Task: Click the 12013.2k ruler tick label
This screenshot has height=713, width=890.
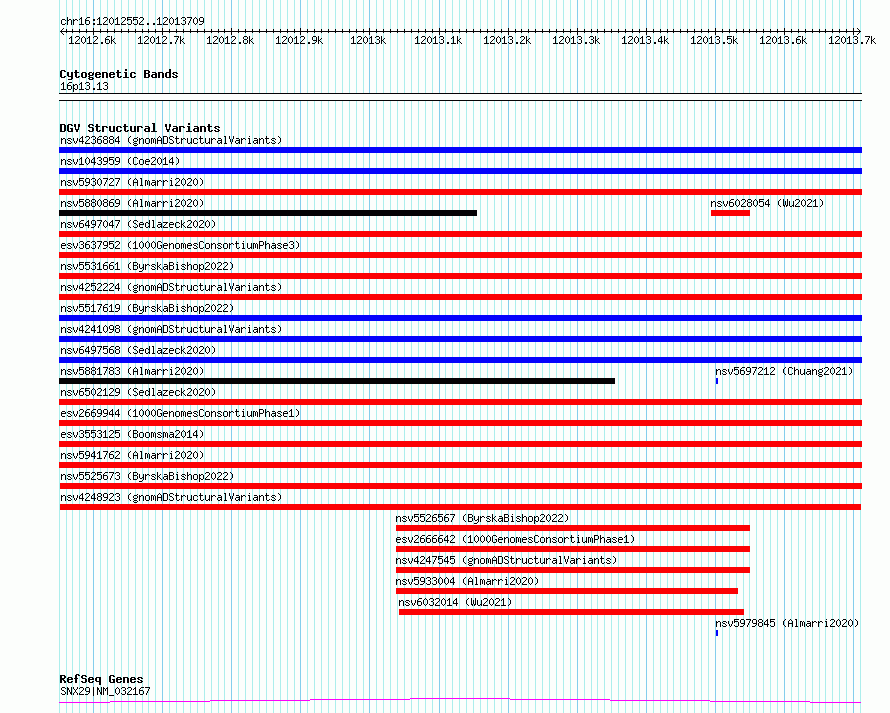Action: click(507, 40)
